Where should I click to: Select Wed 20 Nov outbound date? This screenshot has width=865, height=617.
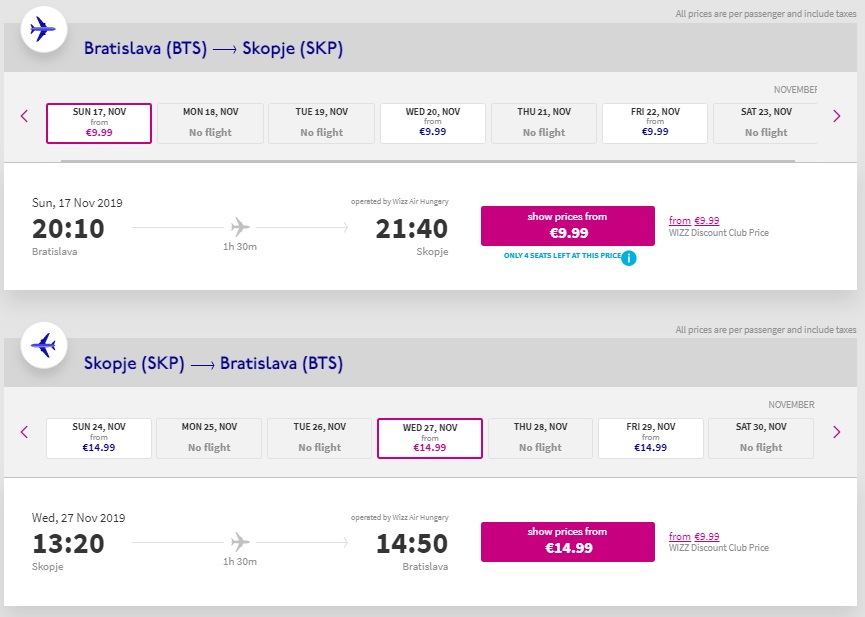tap(432, 123)
